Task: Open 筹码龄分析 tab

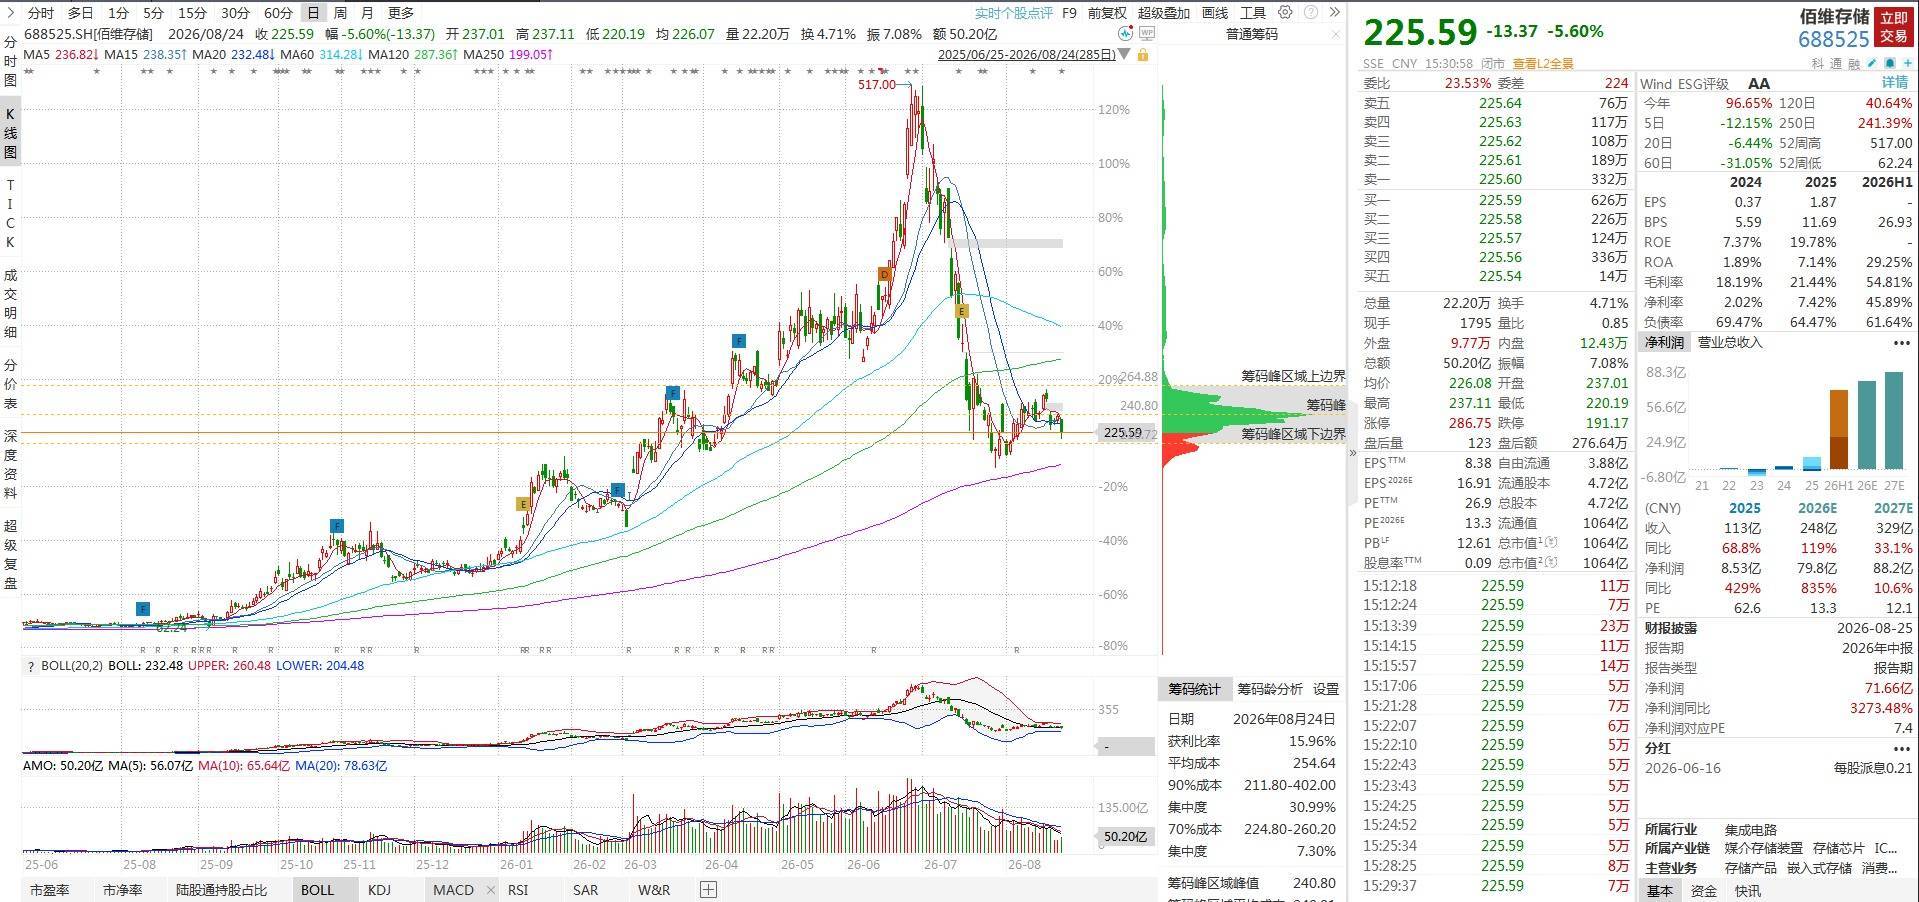Action: tap(1269, 689)
